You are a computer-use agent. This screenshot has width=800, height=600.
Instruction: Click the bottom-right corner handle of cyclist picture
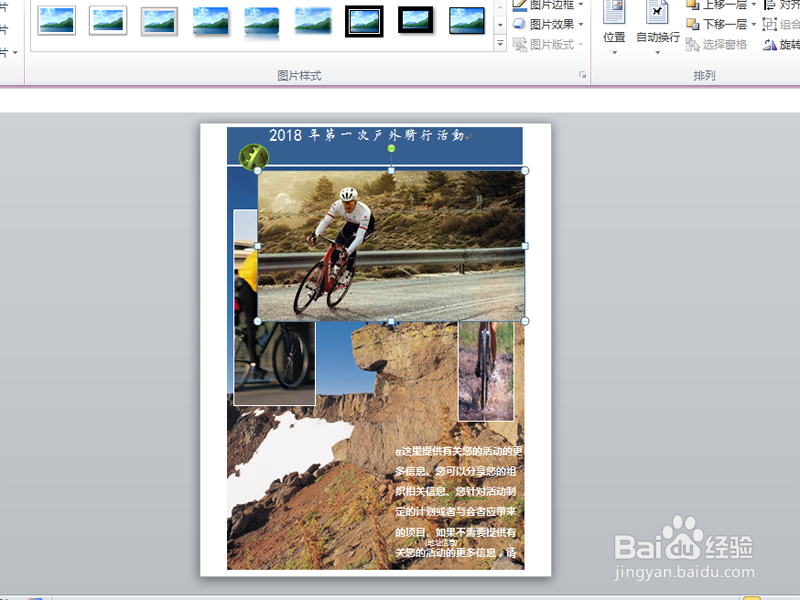coord(525,321)
